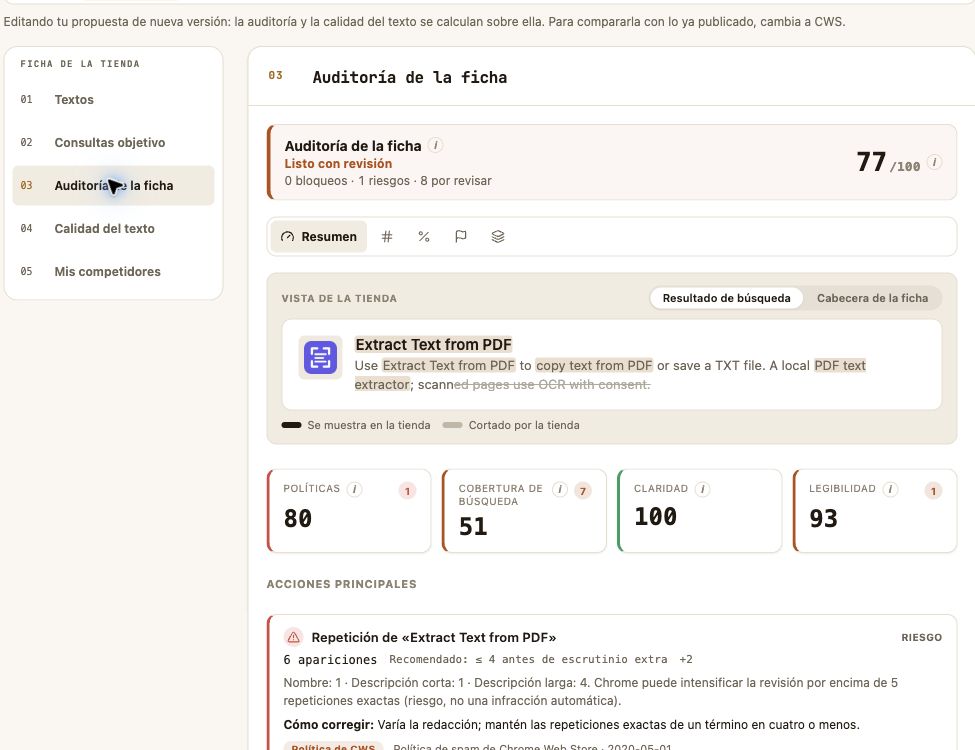The width and height of the screenshot is (975, 750).
Task: Navigate to 05 Mis competidores
Action: pos(113,271)
